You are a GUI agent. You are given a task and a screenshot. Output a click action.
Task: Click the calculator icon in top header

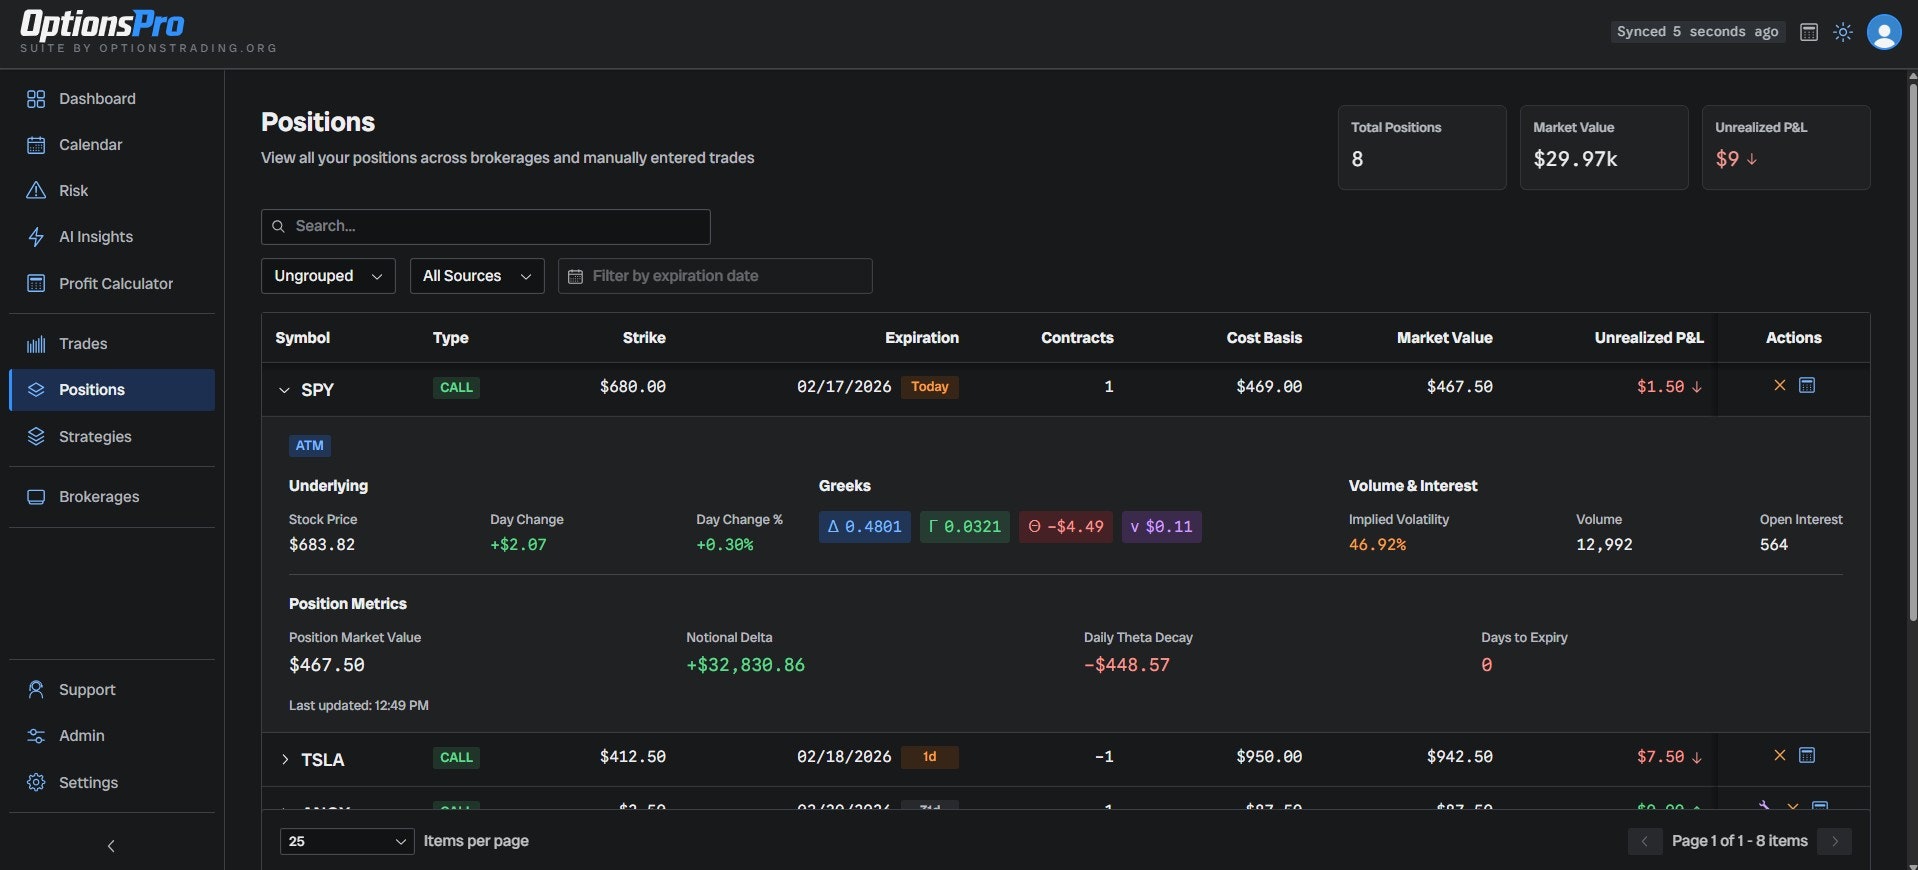coord(1808,32)
